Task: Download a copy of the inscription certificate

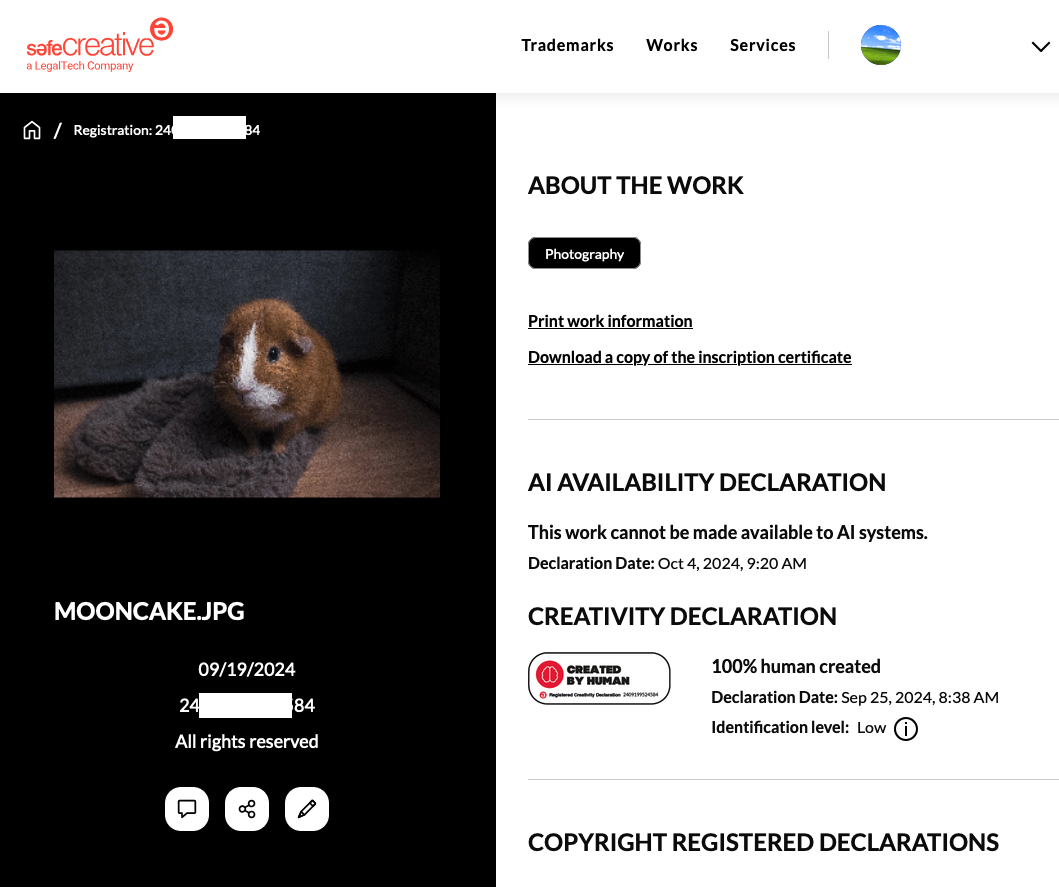Action: click(689, 357)
